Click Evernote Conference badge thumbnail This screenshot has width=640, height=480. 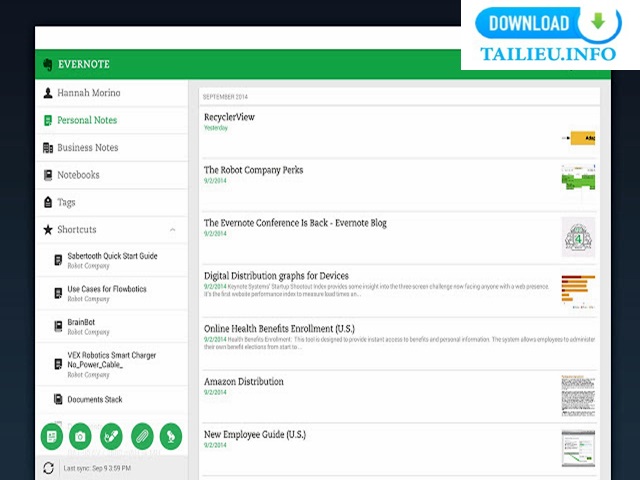tap(578, 238)
